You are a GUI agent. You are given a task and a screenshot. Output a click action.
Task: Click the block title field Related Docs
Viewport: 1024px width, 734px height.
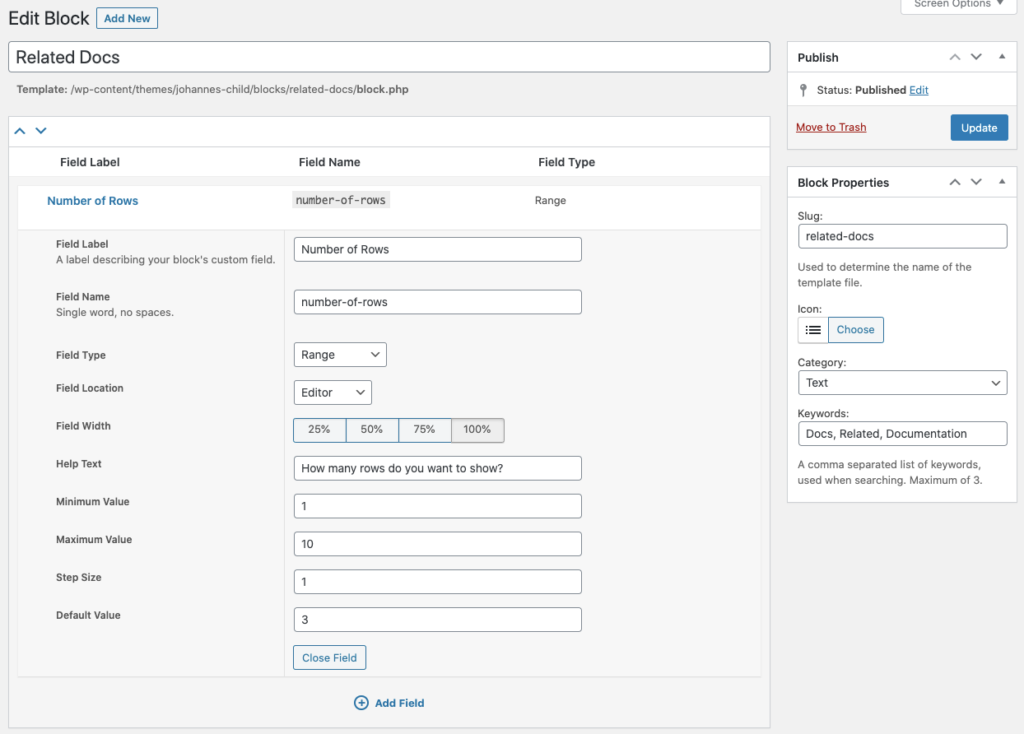coord(389,57)
